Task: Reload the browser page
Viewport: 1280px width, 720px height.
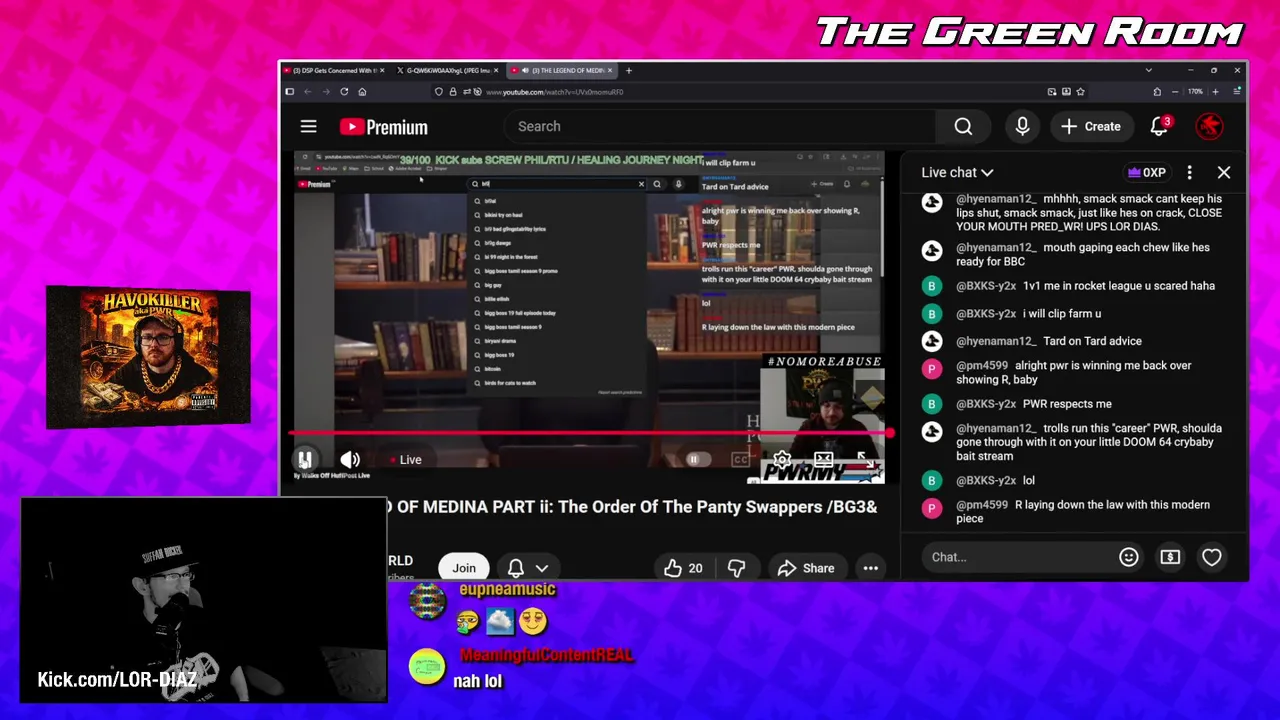Action: tap(344, 91)
